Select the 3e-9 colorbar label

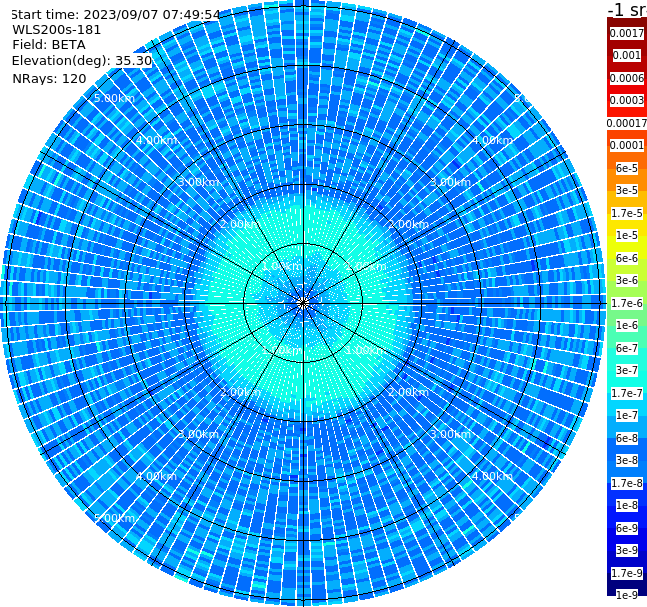[x=627, y=550]
